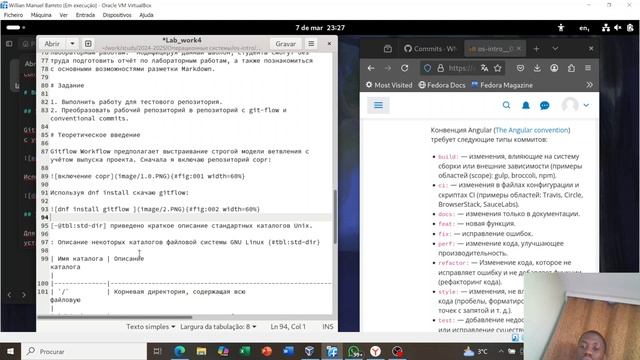The height and width of the screenshot is (360, 640).
Task: Open Firefox application menu
Action: coord(588,68)
